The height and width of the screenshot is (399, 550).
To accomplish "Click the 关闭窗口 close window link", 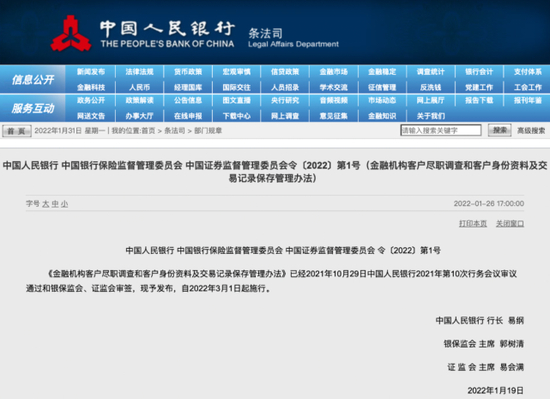I will click(x=510, y=223).
